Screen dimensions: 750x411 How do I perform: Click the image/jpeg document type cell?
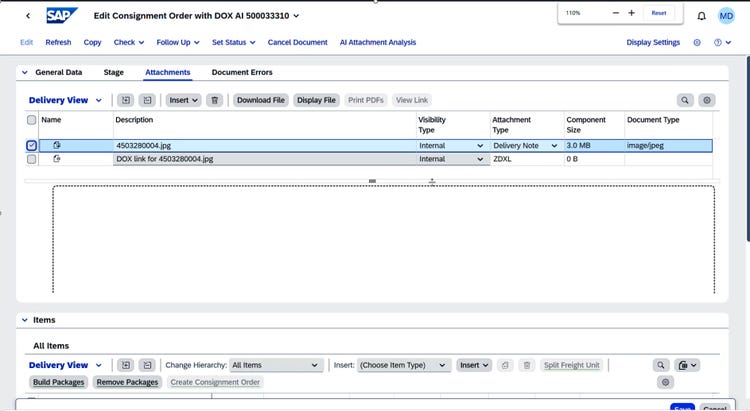click(668, 145)
